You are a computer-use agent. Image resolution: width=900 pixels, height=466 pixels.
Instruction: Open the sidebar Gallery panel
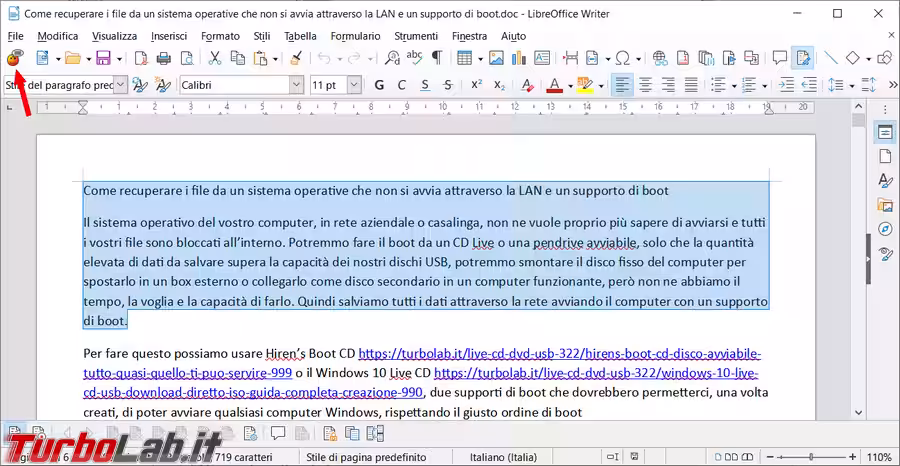(x=884, y=204)
